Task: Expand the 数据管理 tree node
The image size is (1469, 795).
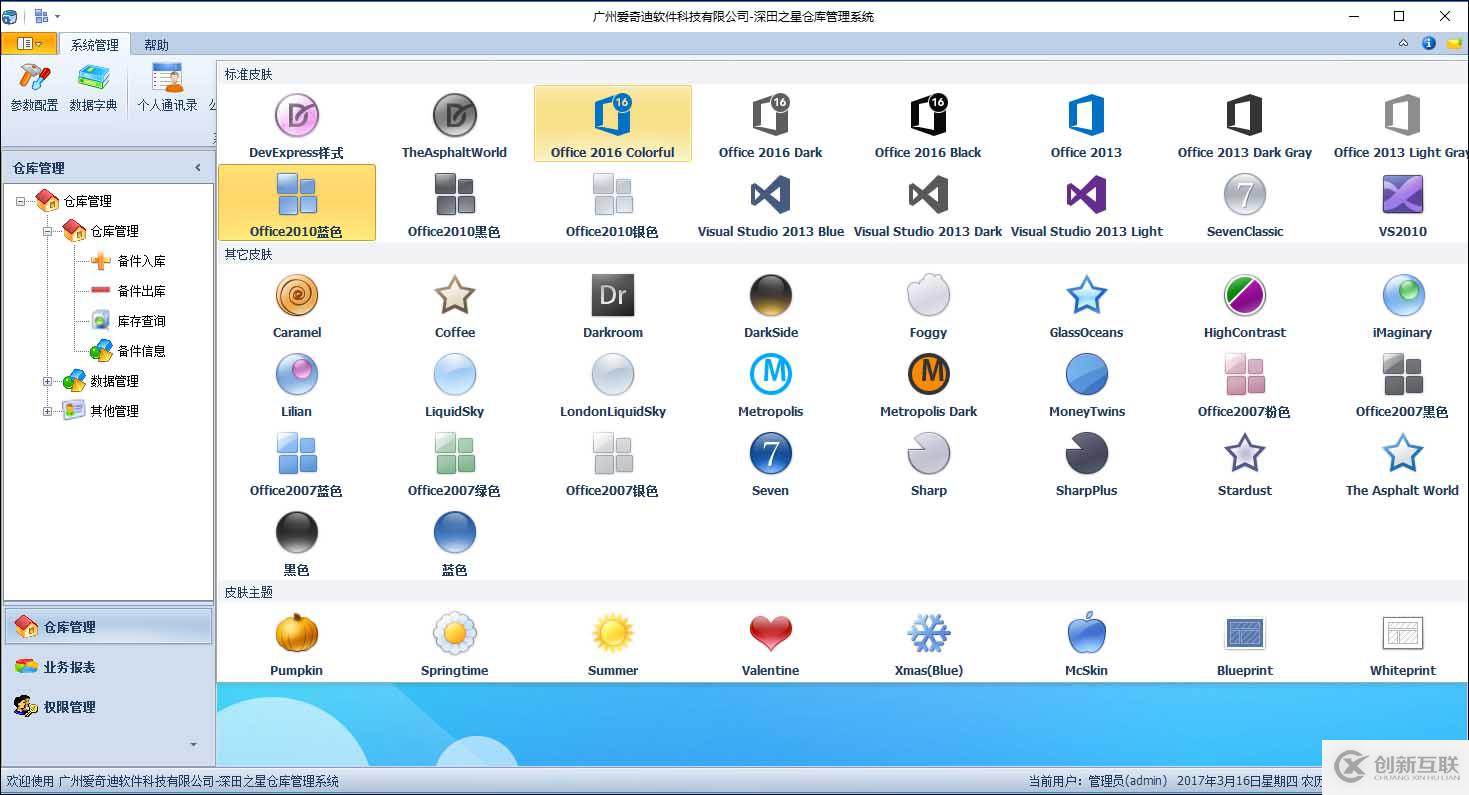Action: [47, 381]
